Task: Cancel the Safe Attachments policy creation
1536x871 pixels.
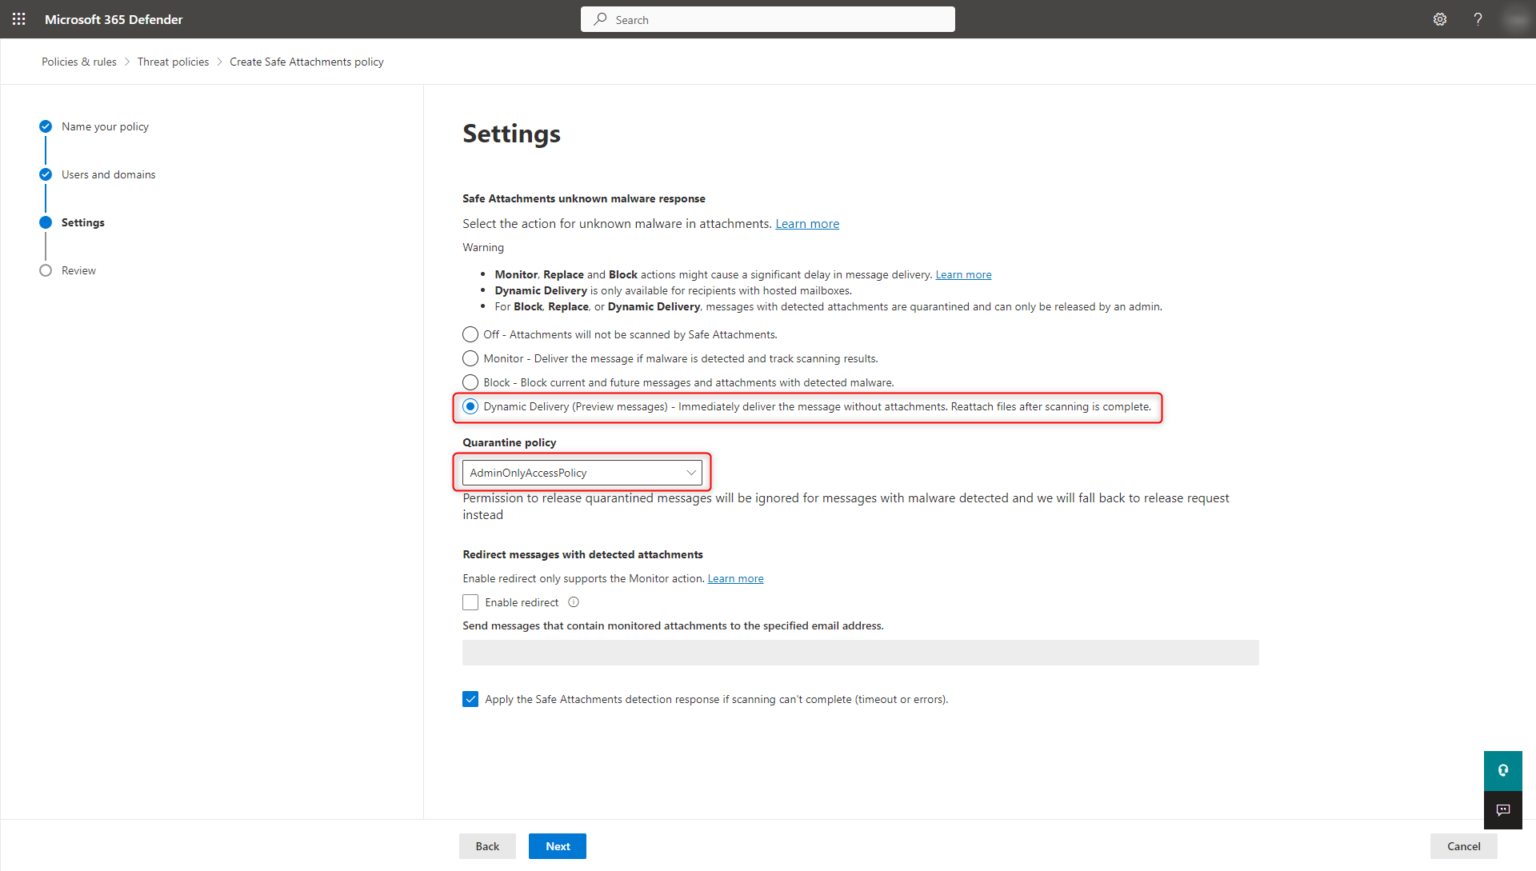Action: [1463, 846]
